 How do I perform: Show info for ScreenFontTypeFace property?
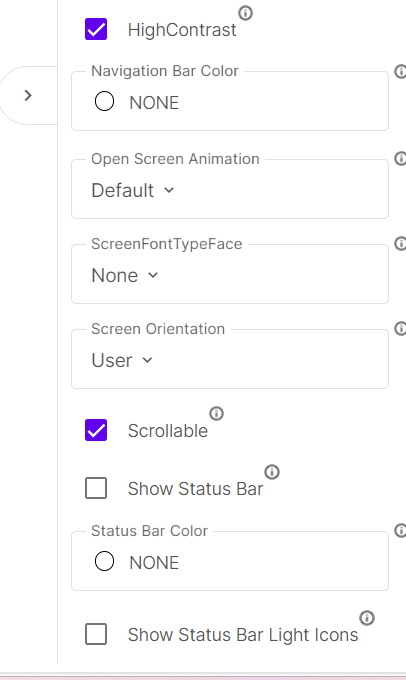pos(400,244)
